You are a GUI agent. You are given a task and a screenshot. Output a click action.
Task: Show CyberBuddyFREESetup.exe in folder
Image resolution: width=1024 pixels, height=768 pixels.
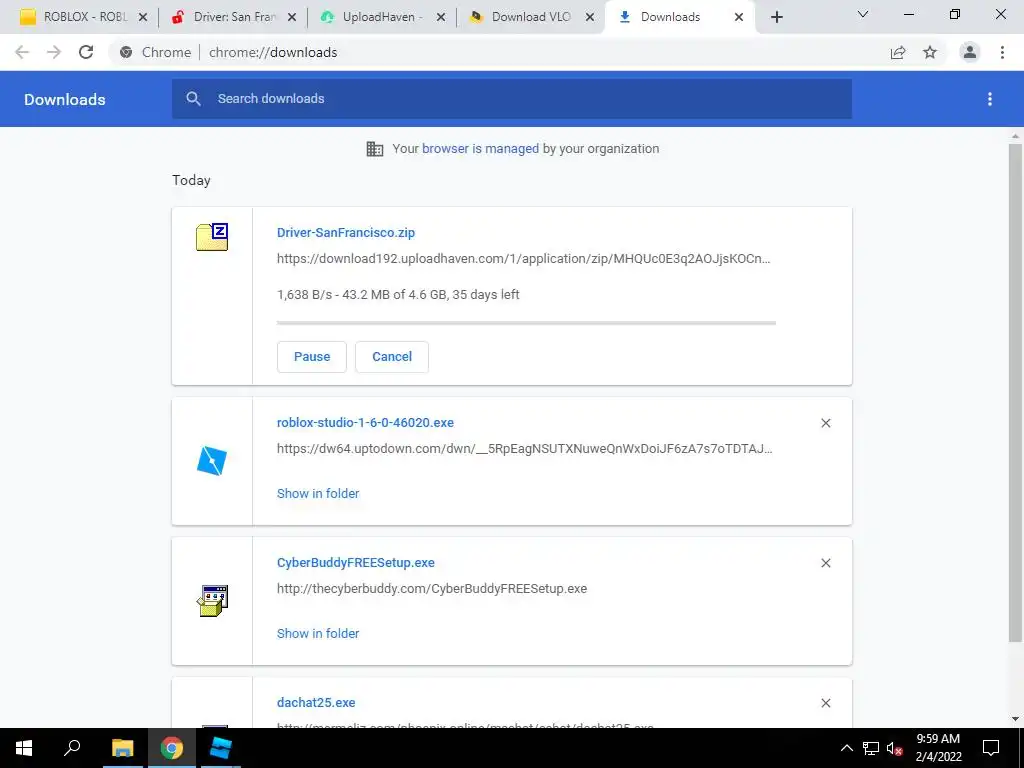318,633
